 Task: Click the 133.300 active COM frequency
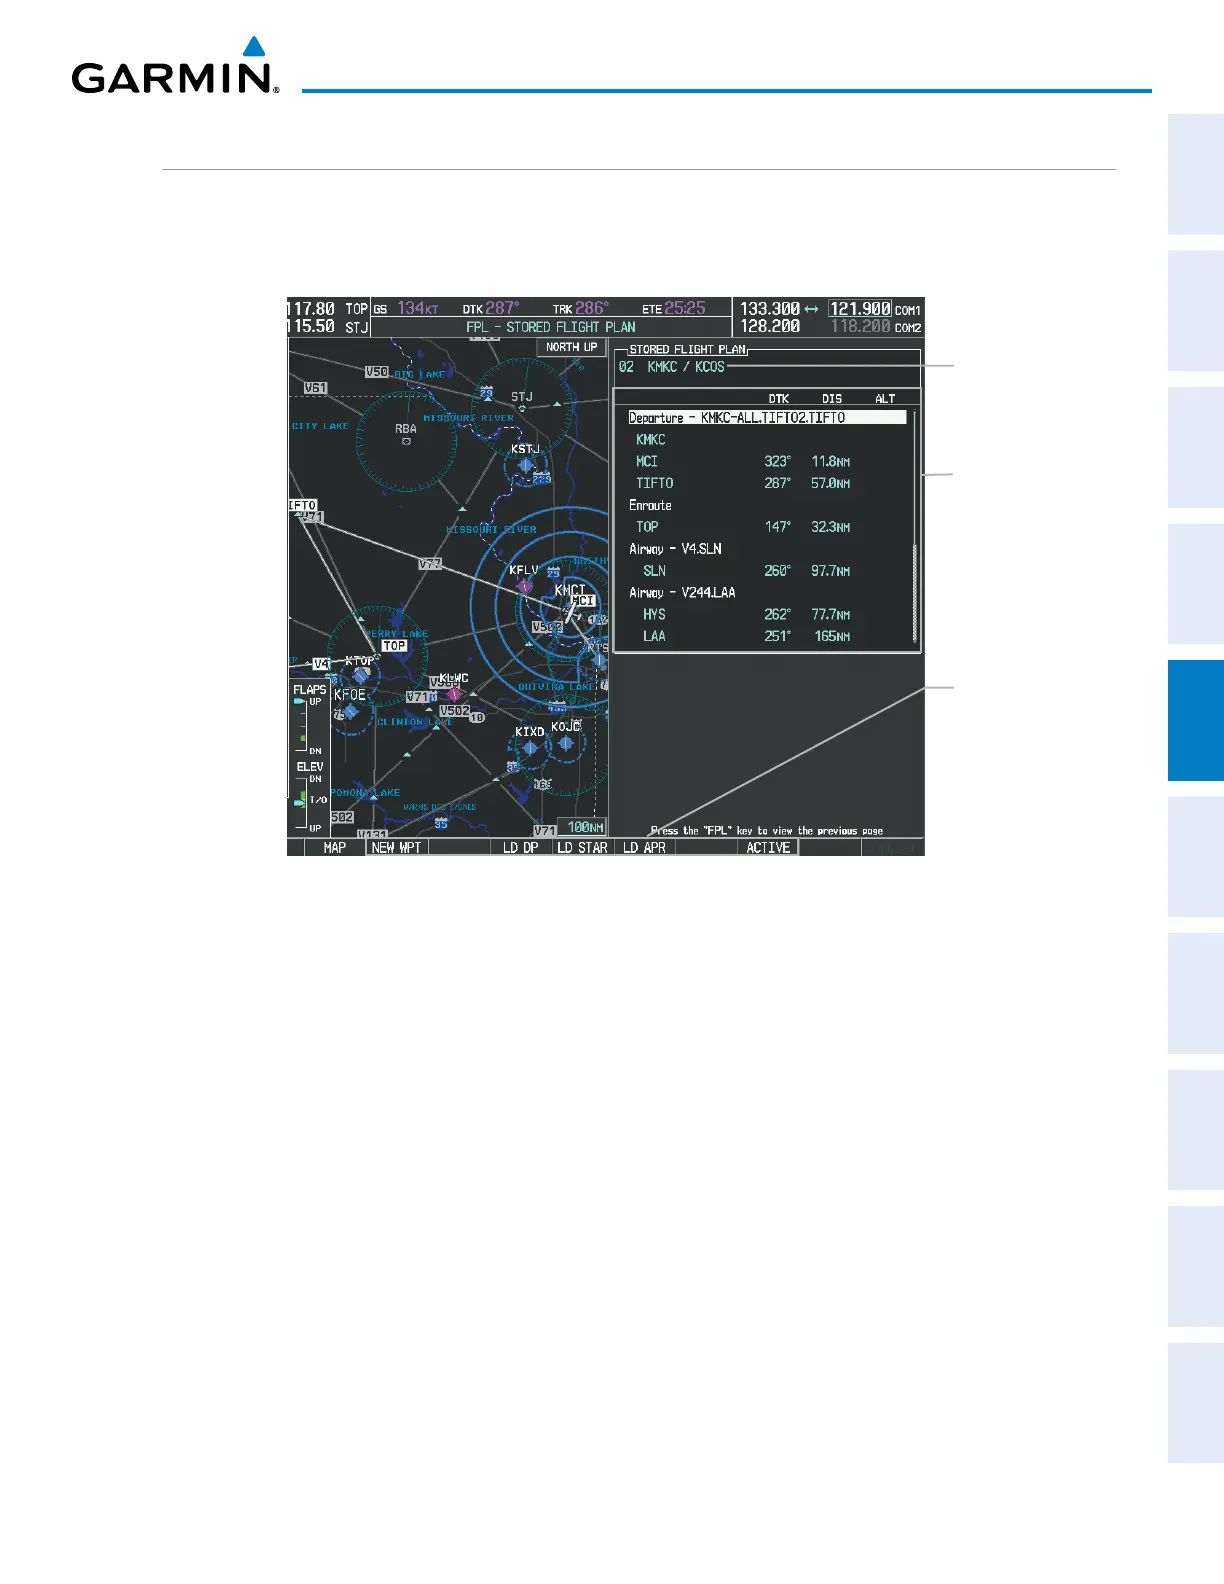tap(770, 309)
